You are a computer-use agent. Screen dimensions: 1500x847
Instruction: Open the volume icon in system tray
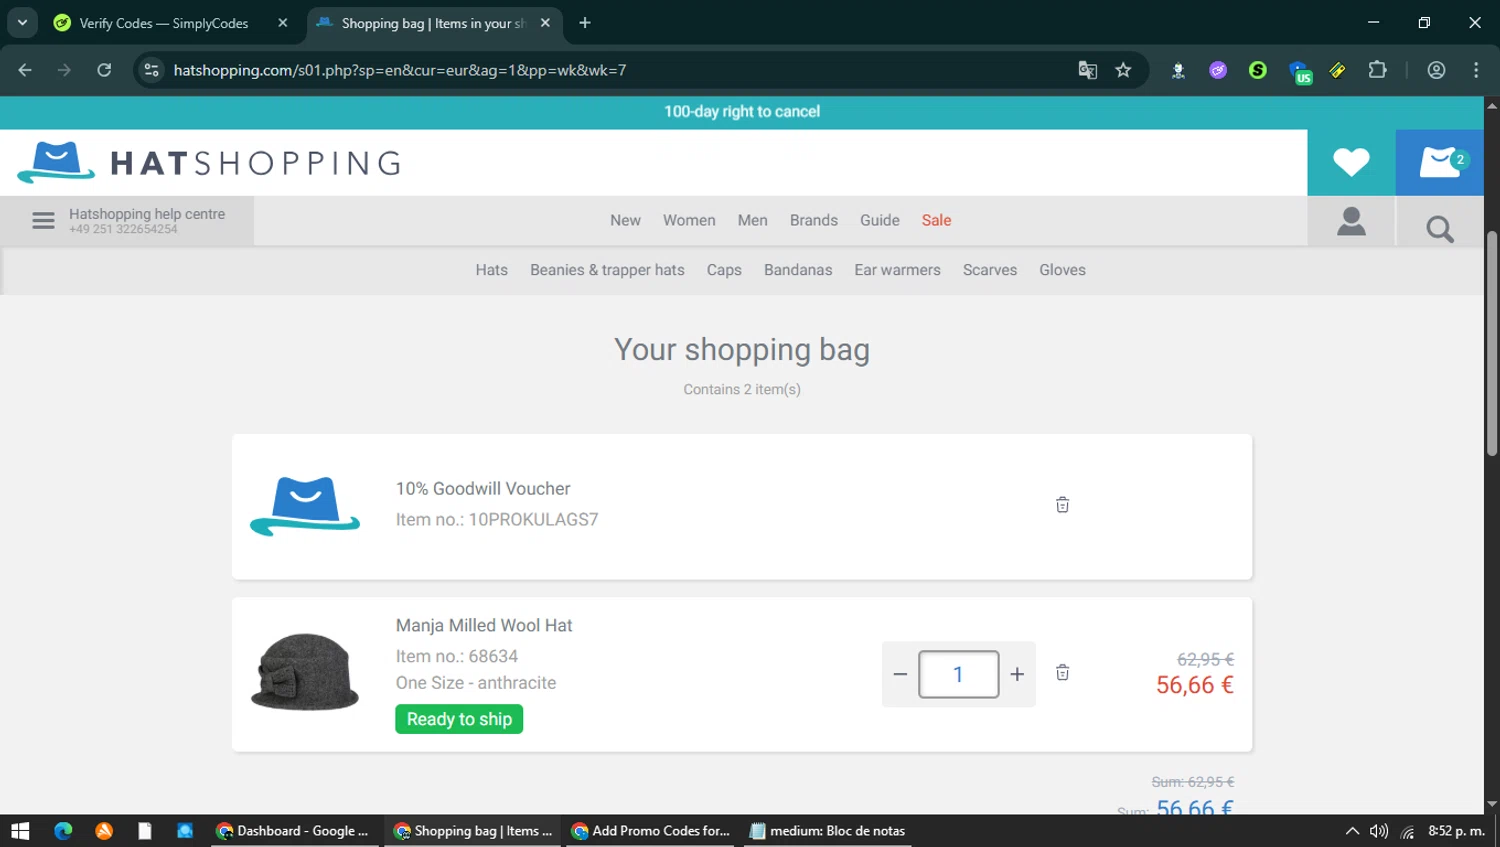coord(1379,831)
